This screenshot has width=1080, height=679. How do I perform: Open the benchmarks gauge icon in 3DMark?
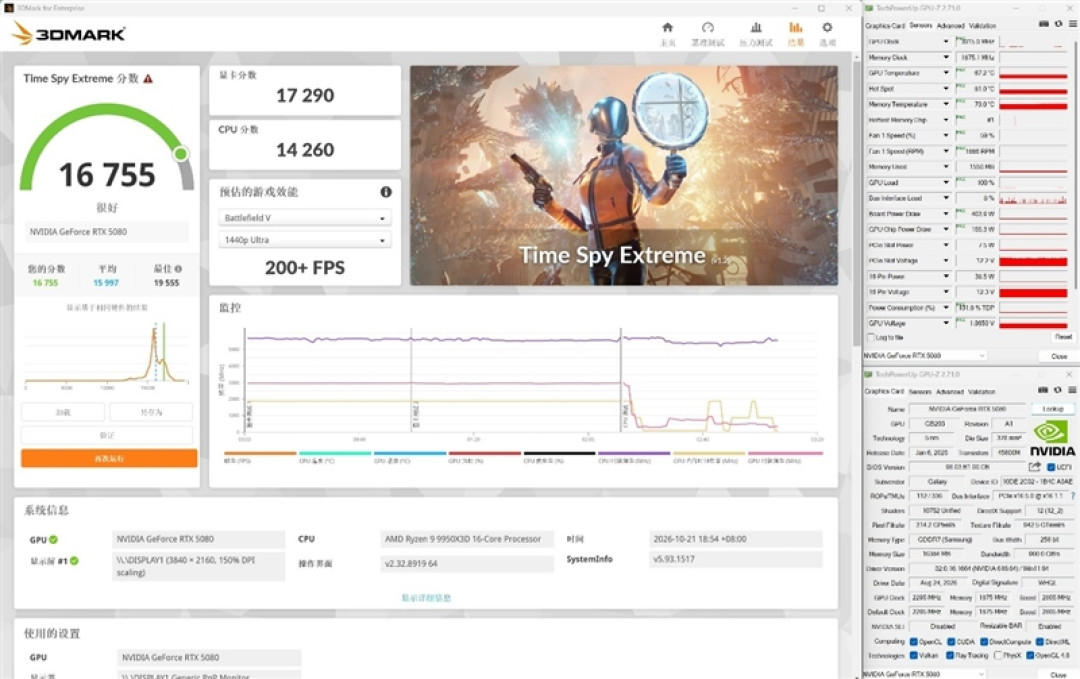(707, 28)
